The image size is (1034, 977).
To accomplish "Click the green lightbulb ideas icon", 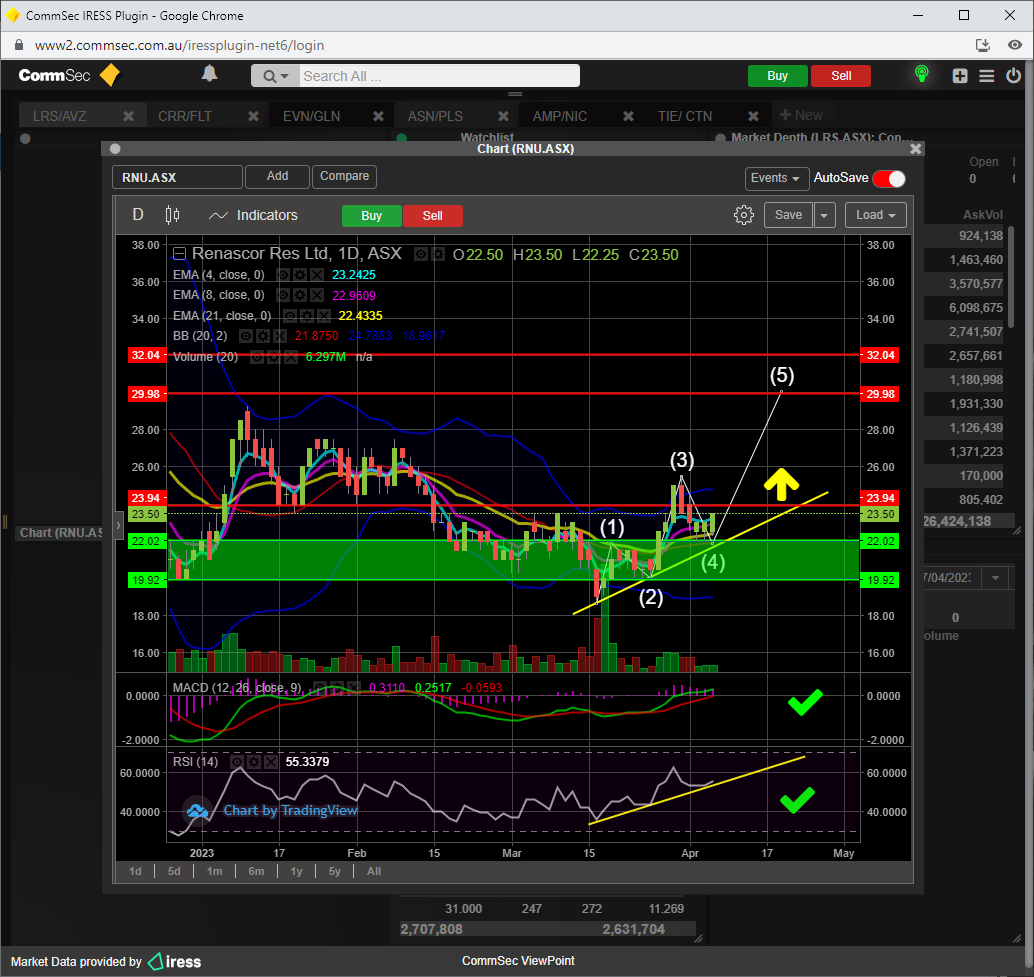I will [921, 75].
